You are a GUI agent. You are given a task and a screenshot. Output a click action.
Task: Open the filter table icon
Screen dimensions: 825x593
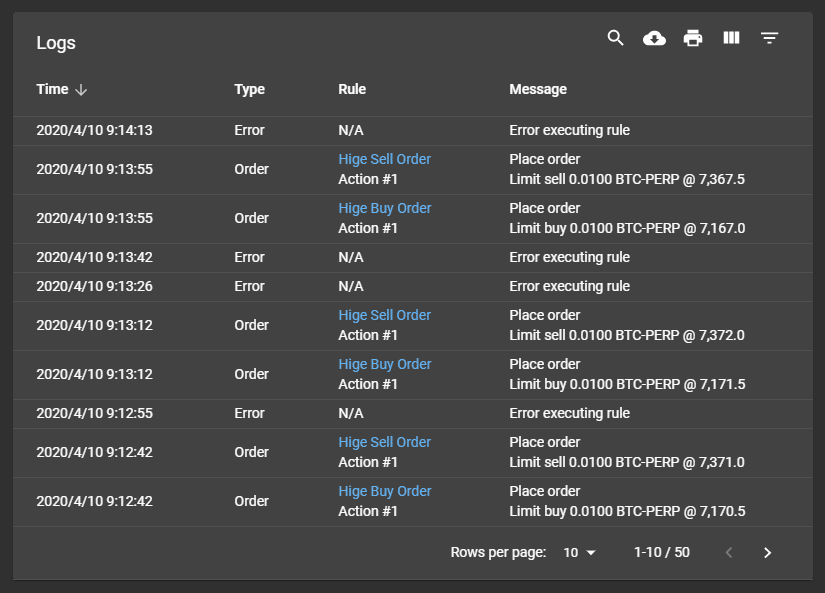coord(769,38)
